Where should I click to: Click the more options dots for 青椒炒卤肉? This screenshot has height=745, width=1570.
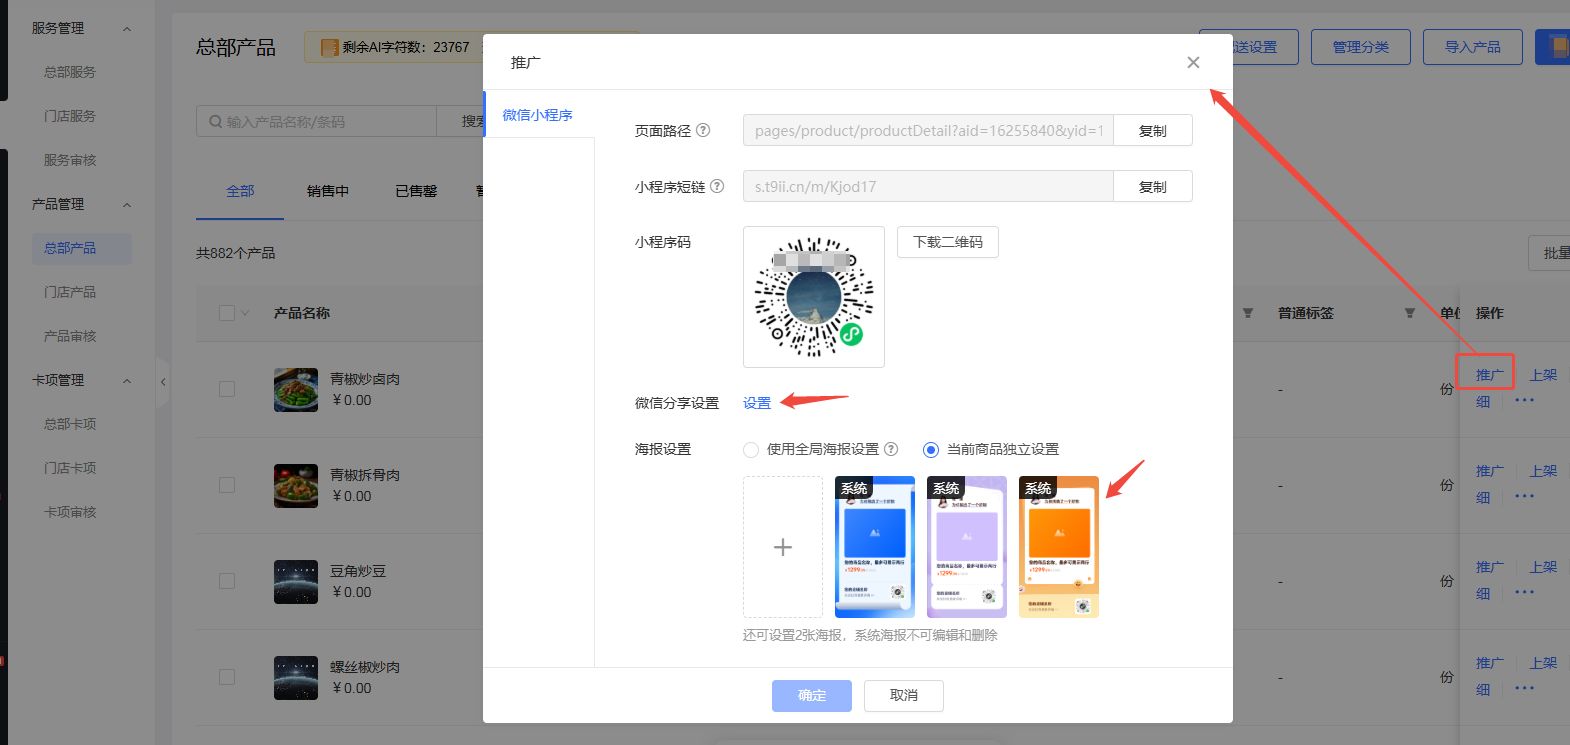pos(1524,401)
